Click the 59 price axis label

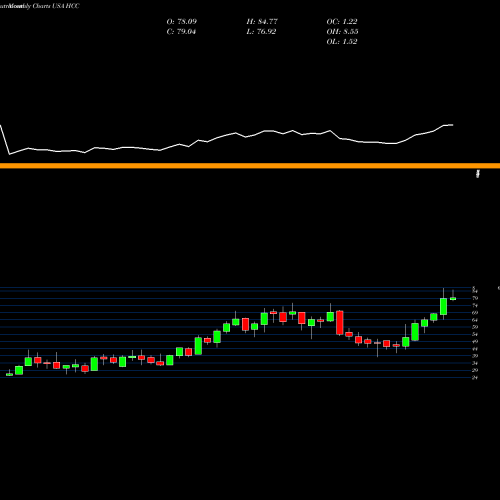tap(475, 327)
